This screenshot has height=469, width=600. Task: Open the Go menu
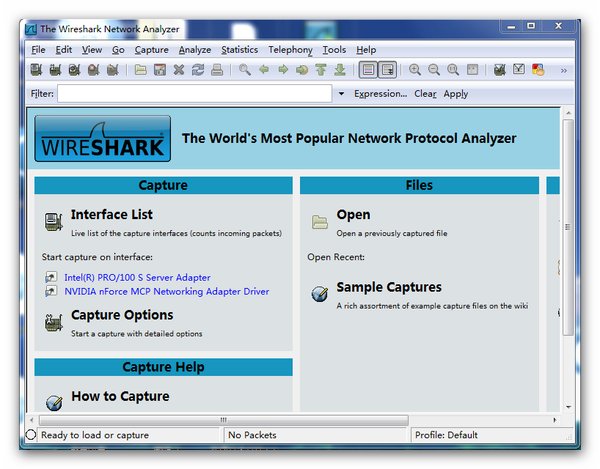(118, 50)
